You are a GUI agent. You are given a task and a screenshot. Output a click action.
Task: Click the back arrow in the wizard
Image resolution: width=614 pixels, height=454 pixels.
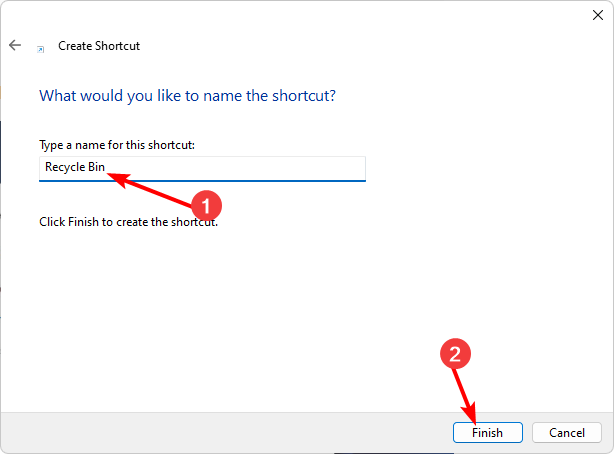point(15,45)
